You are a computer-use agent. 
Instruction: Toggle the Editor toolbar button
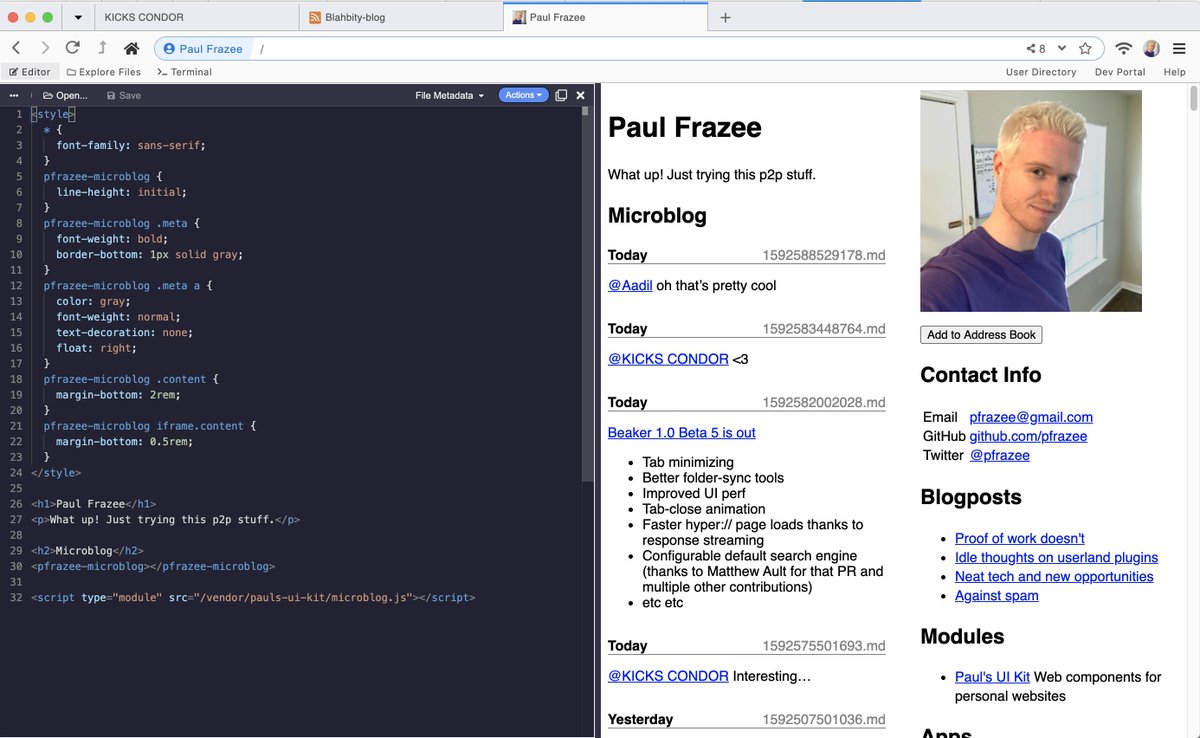(29, 72)
